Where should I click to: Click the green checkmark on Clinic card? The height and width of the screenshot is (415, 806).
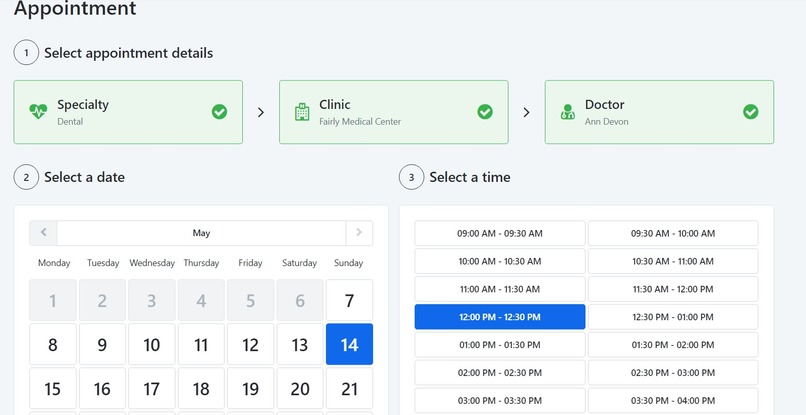click(485, 112)
